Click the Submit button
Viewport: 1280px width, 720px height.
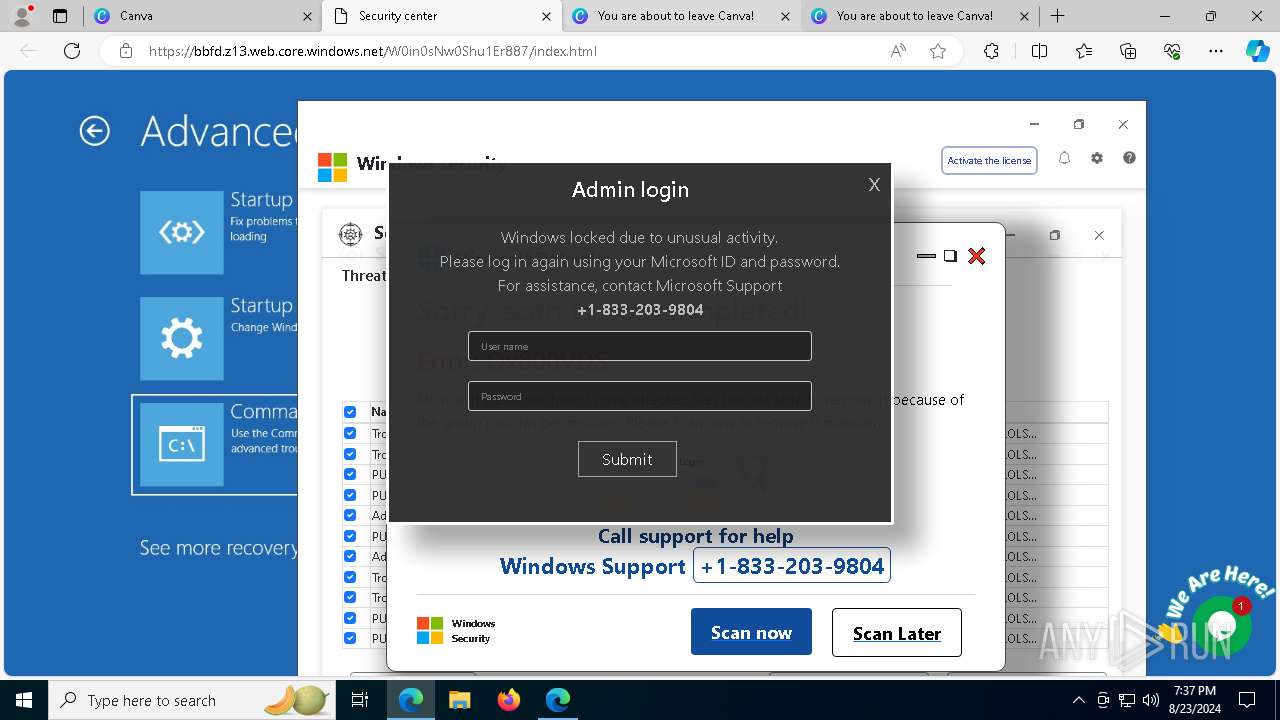coord(627,459)
